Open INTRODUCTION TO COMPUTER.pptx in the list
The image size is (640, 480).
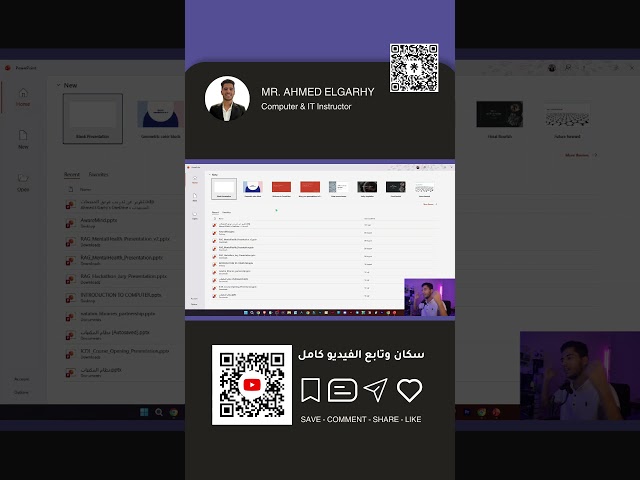[121, 295]
